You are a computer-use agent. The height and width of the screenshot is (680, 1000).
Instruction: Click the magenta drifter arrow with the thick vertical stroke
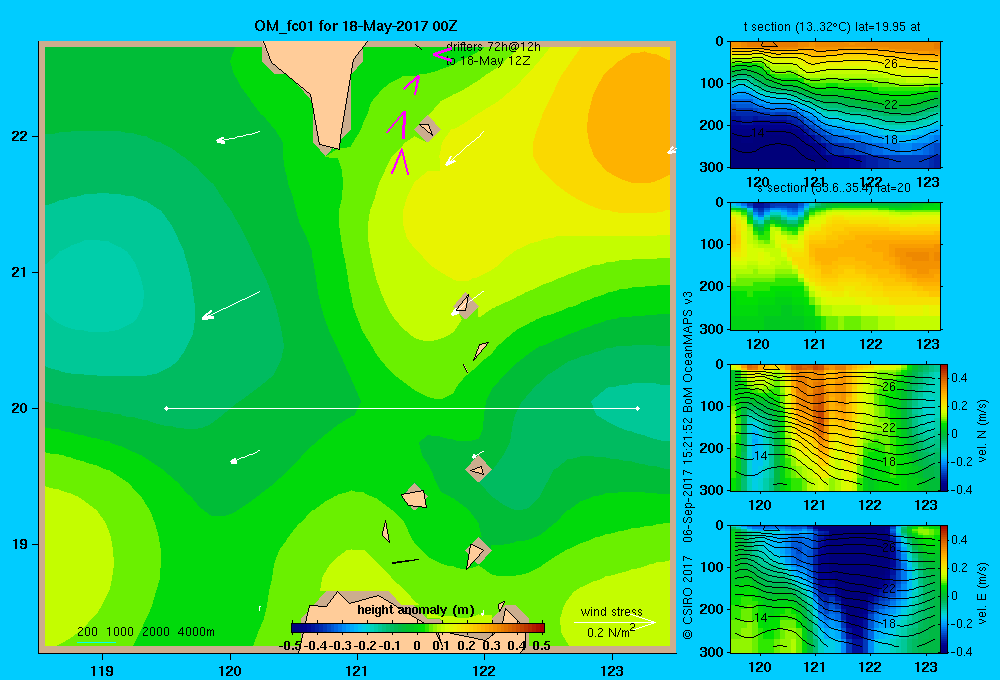pos(398,124)
